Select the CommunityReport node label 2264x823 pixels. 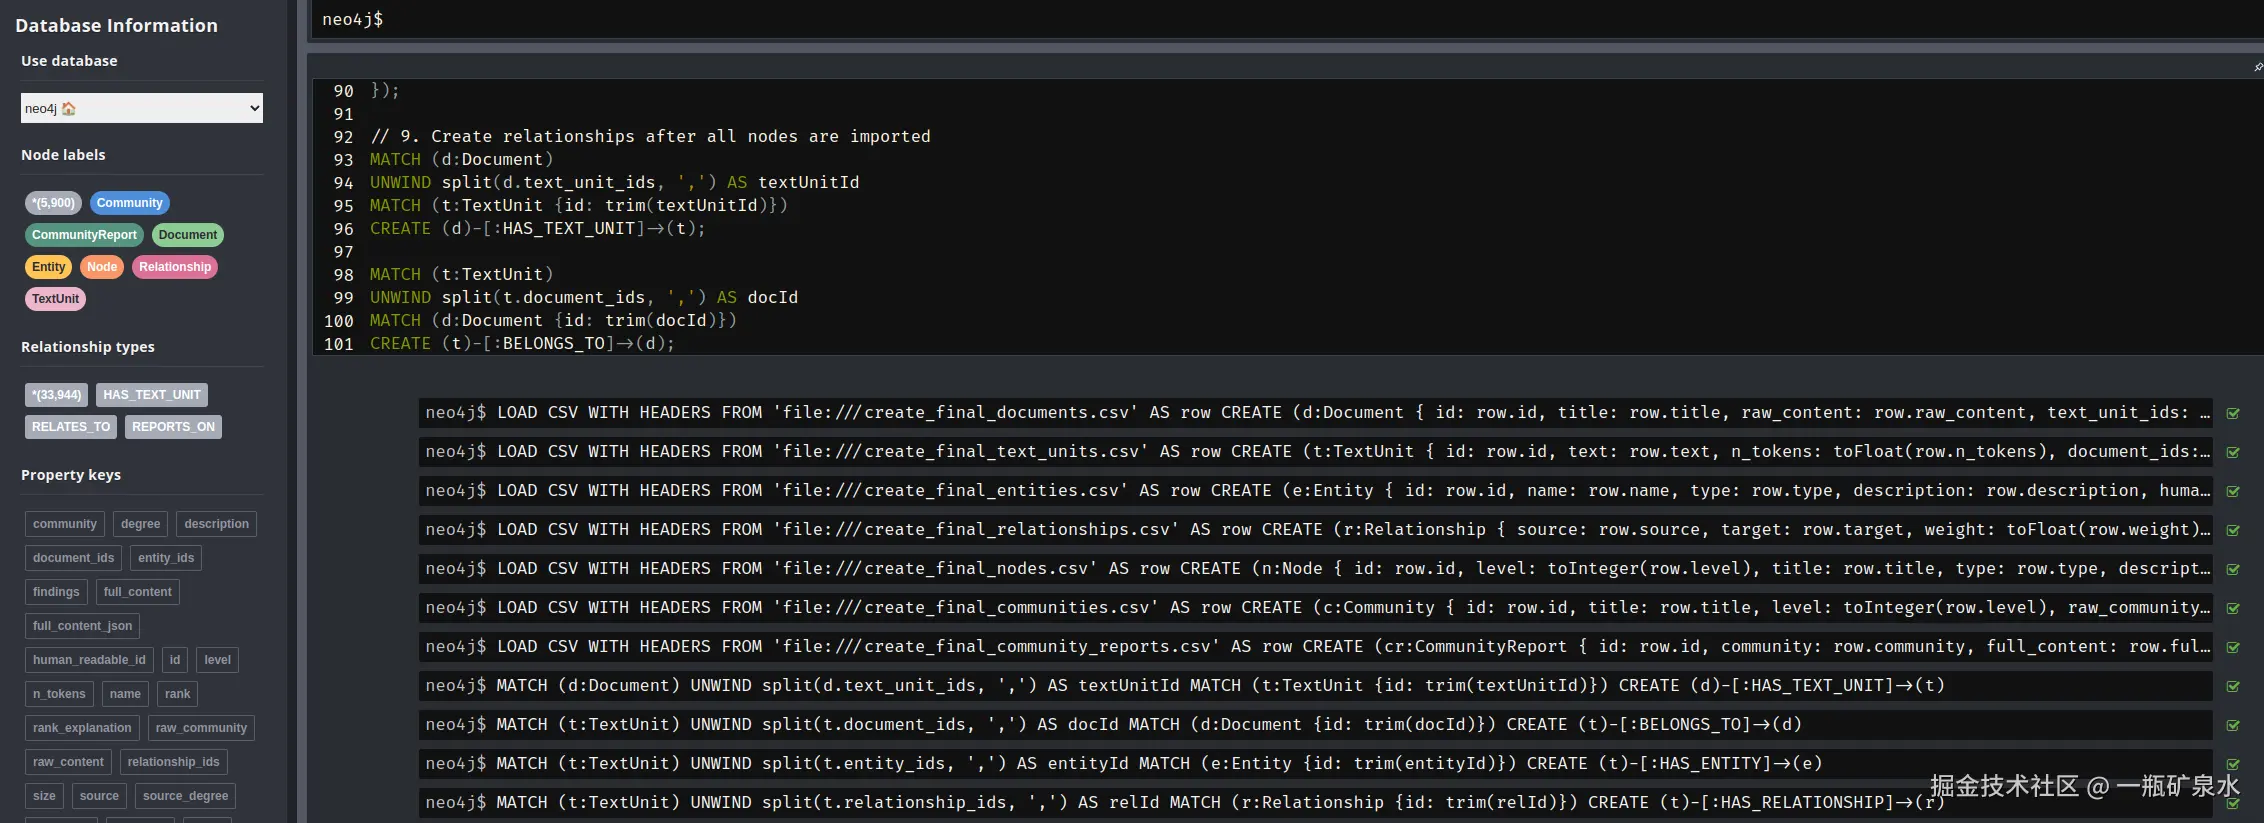(84, 235)
